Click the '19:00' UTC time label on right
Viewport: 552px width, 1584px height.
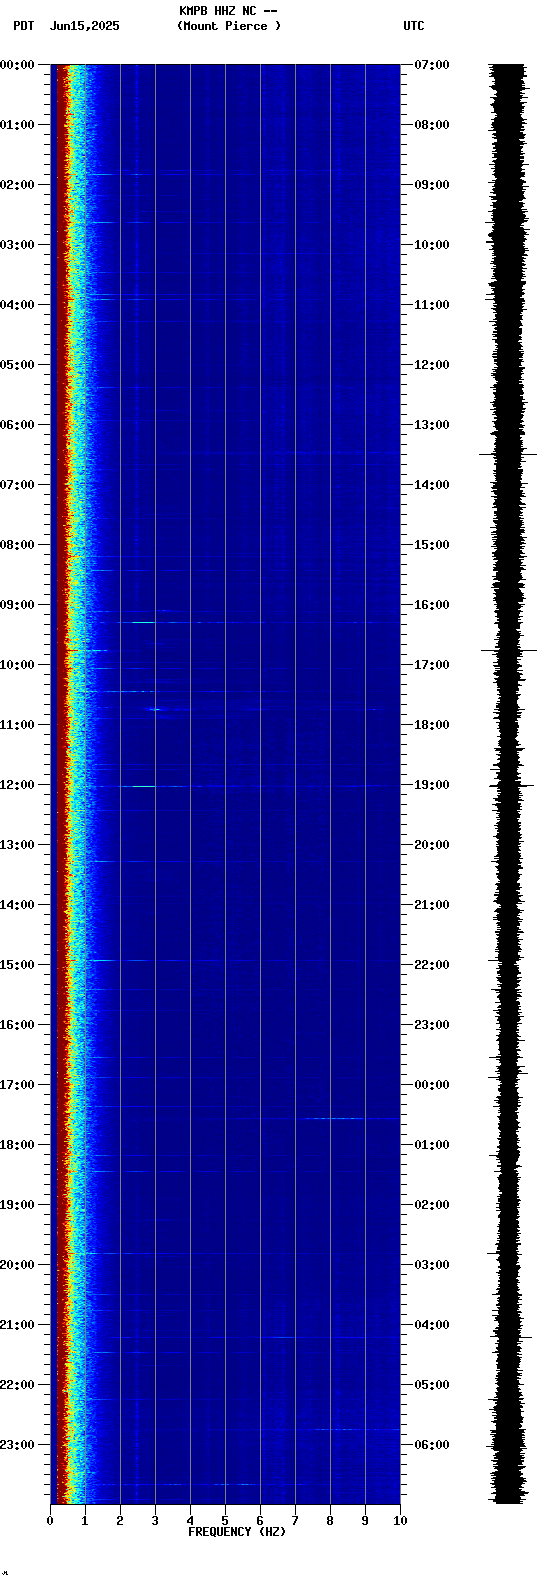point(432,785)
